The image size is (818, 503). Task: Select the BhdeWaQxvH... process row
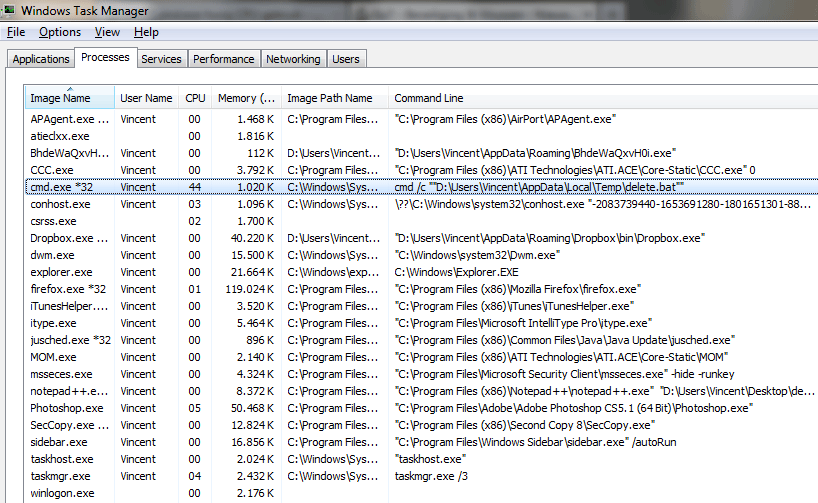422,153
